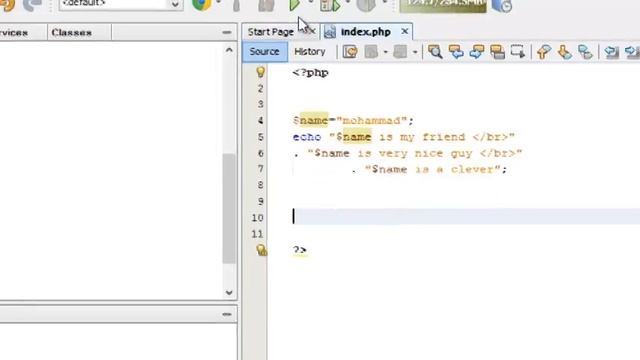Select the Chrome browser icon in toolbar

pyautogui.click(x=202, y=4)
